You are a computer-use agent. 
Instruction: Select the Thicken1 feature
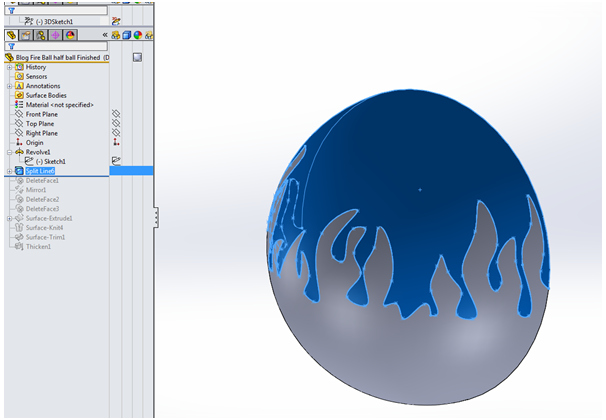point(38,246)
